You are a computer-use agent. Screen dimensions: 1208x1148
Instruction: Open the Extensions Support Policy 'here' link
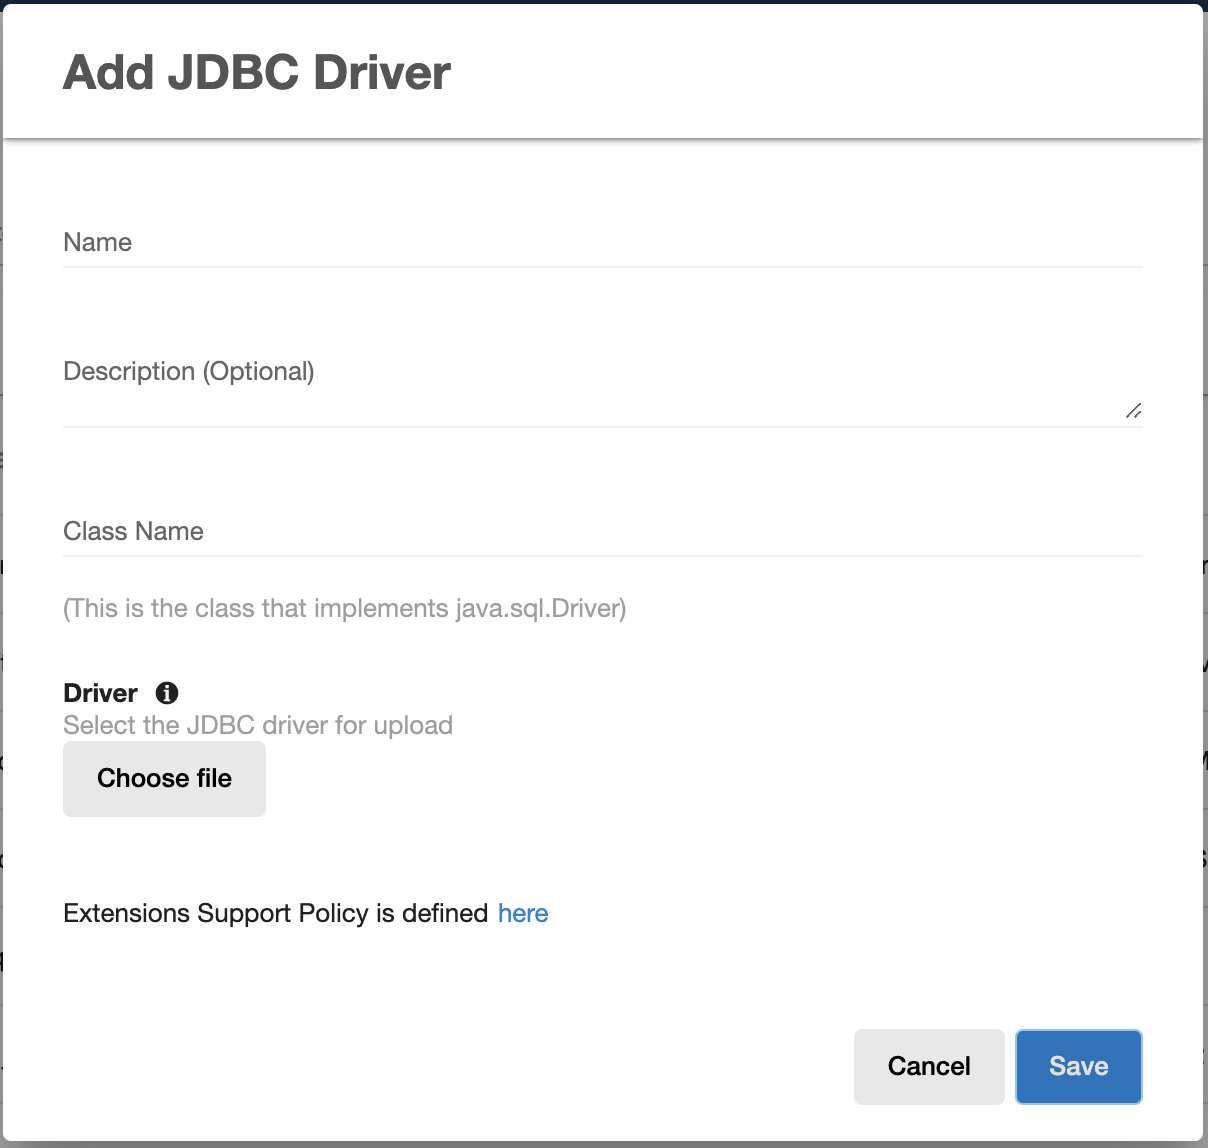[523, 913]
